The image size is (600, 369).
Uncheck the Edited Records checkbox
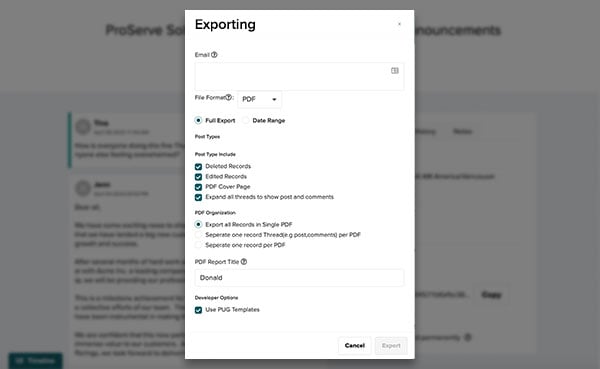tap(198, 177)
